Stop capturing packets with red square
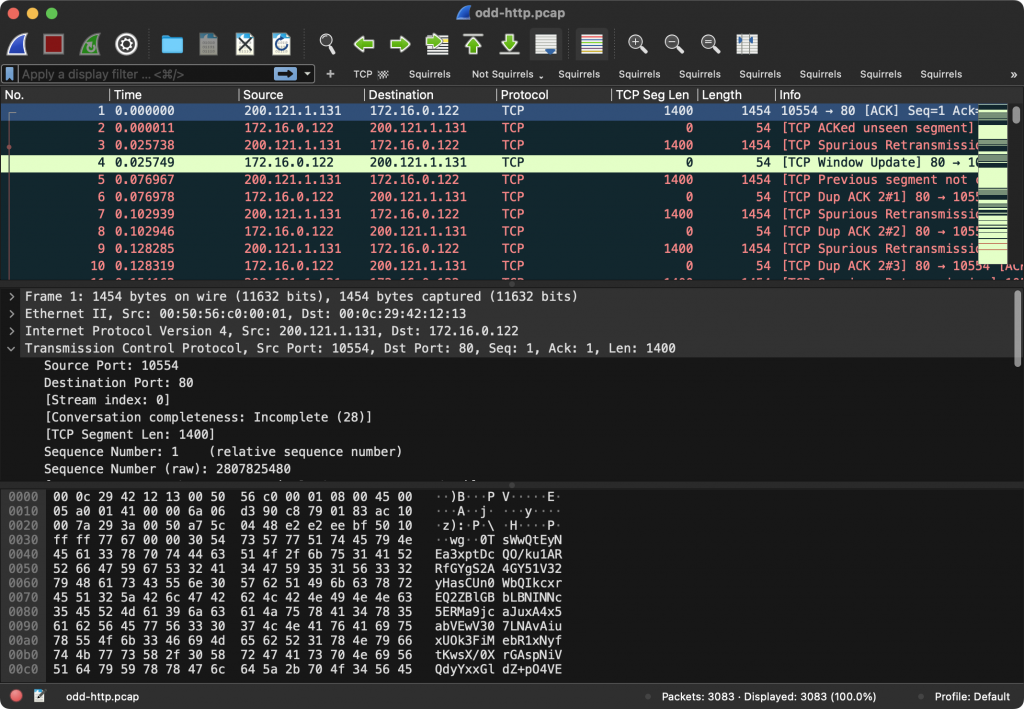The height and width of the screenshot is (709, 1024). point(54,44)
